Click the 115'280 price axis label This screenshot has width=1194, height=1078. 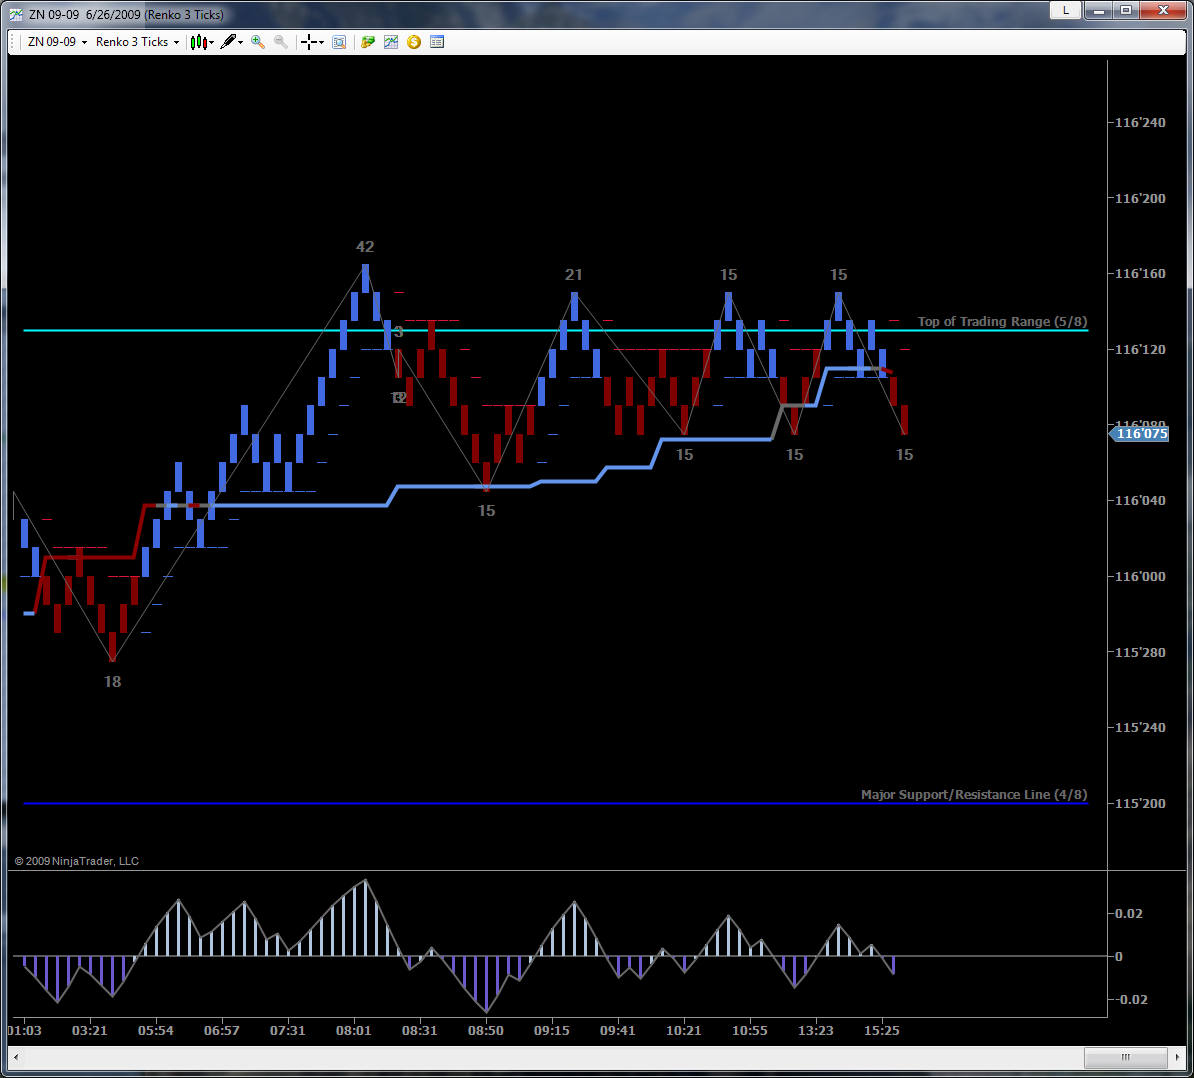[1140, 652]
